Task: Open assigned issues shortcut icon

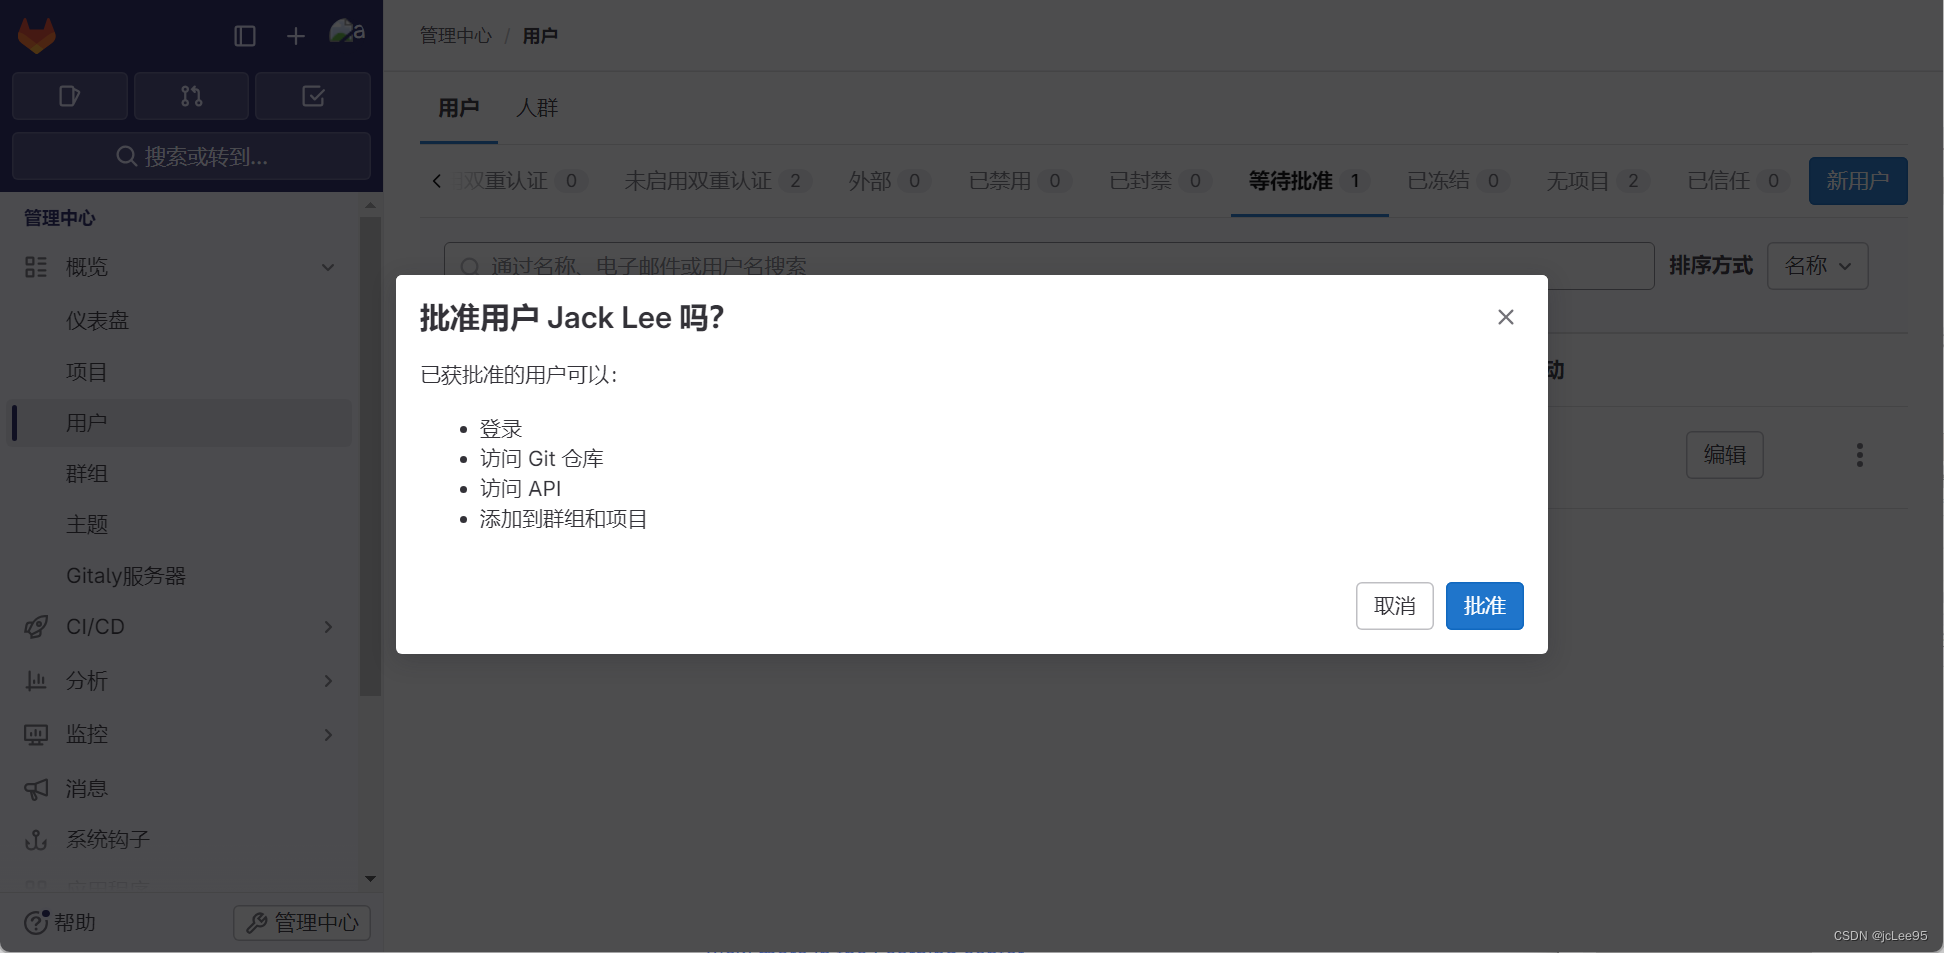Action: (x=70, y=96)
